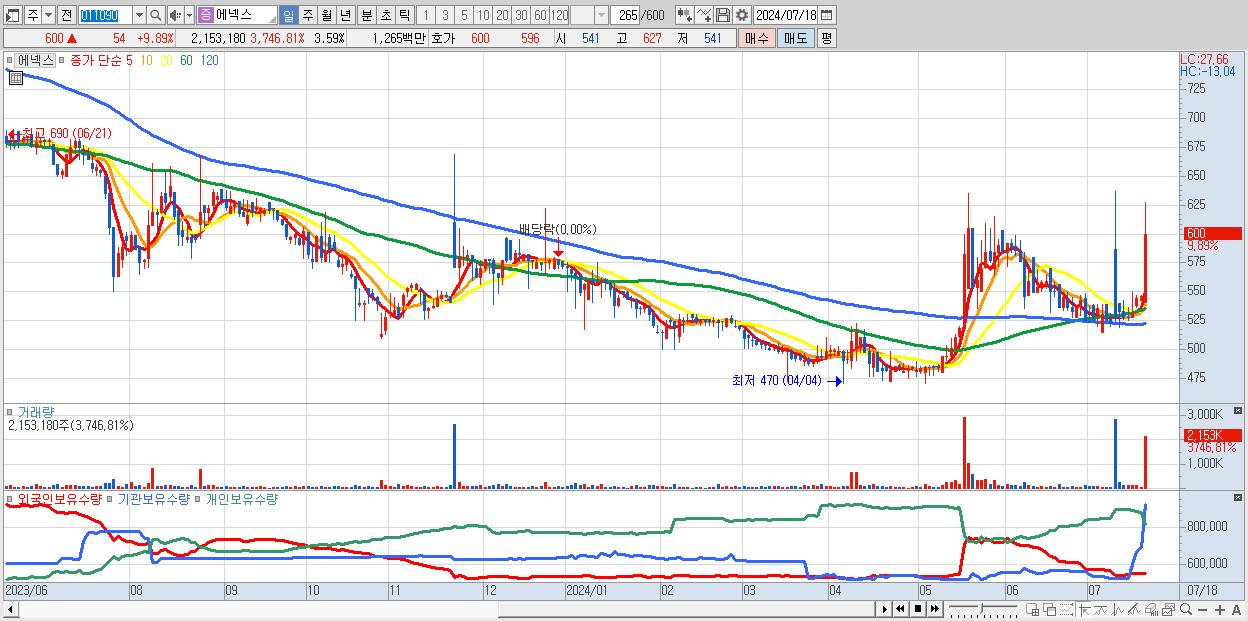Screen dimensions: 1248x621
Task: Click the minus zoom-out icon
Action: pos(1202,609)
